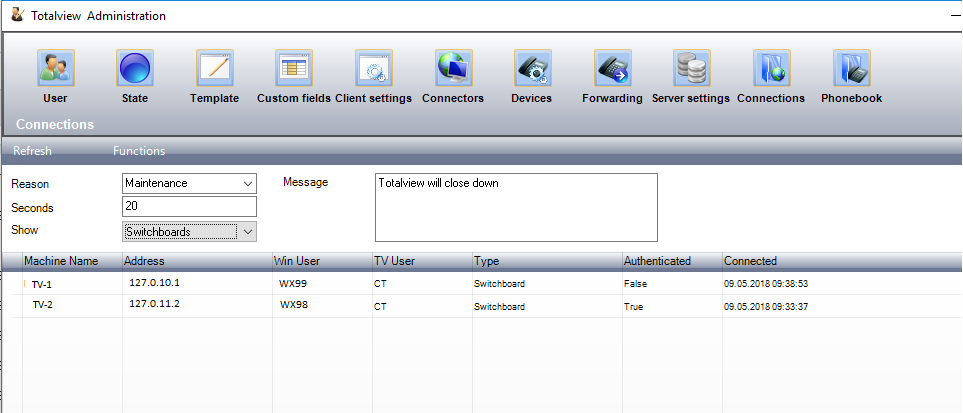The width and height of the screenshot is (963, 413).
Task: Click the CT user cell for TV-1
Action: click(x=380, y=285)
